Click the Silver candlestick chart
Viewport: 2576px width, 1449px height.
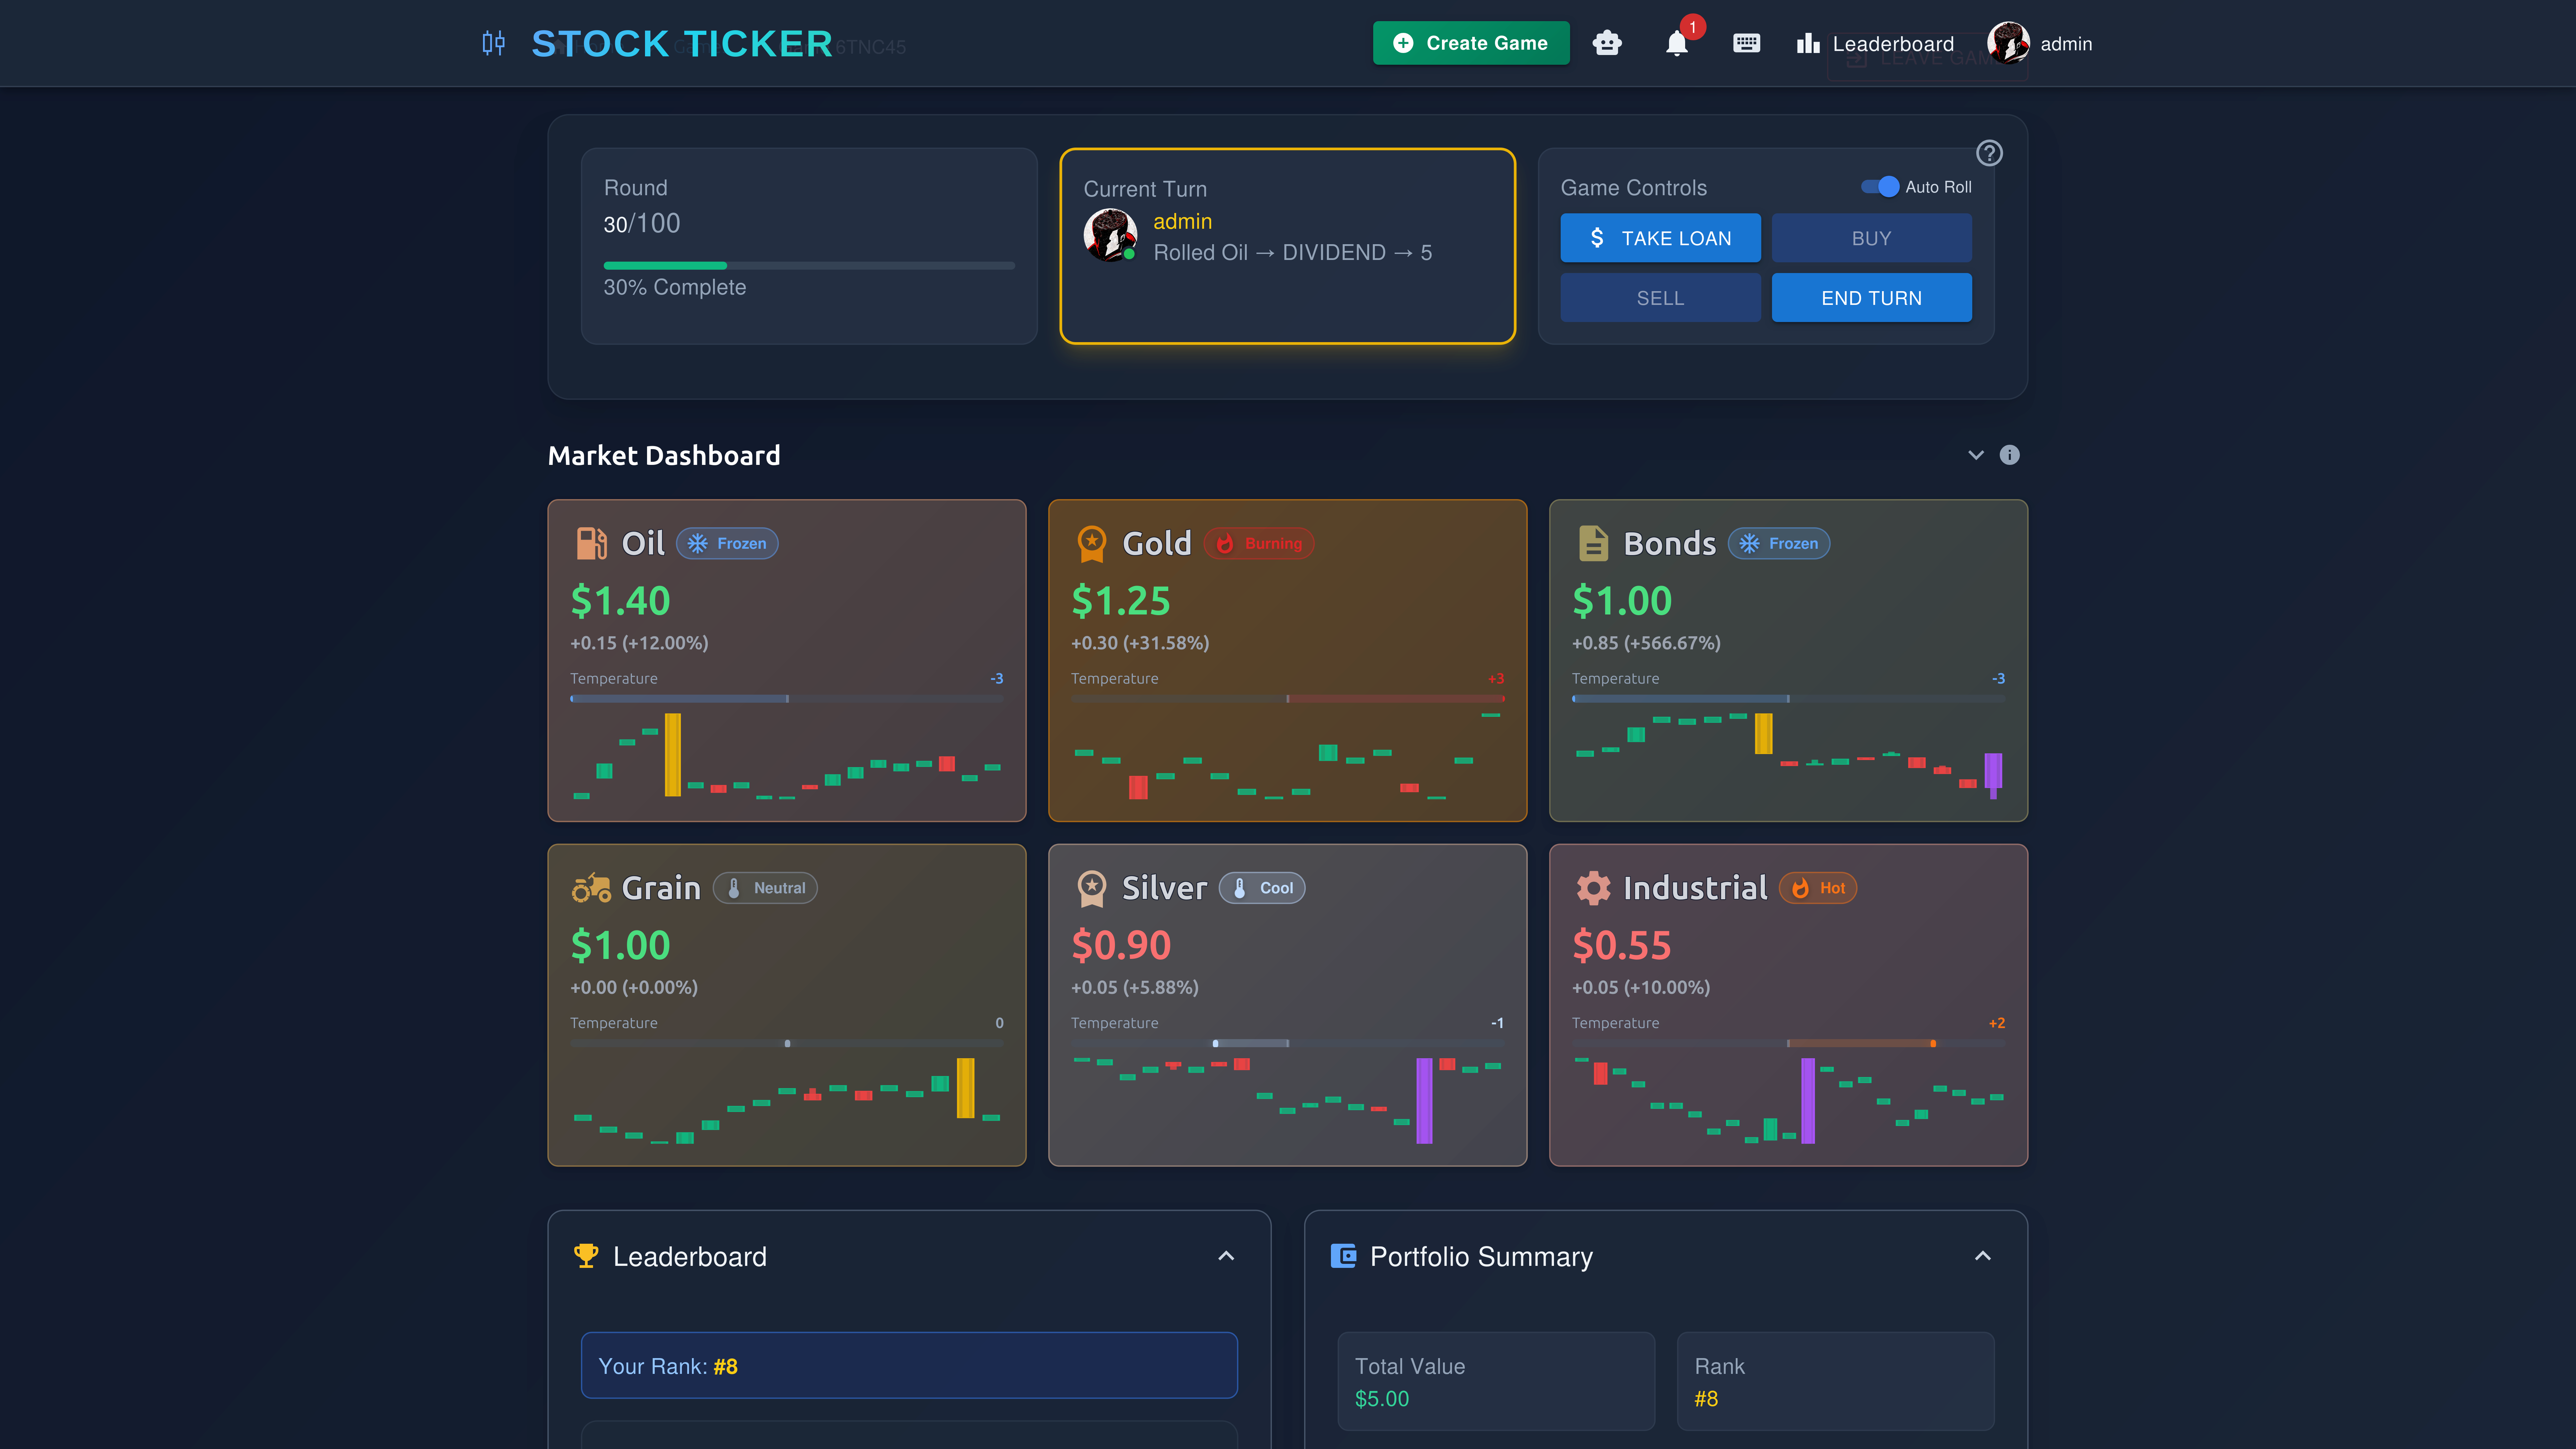coord(1288,1100)
